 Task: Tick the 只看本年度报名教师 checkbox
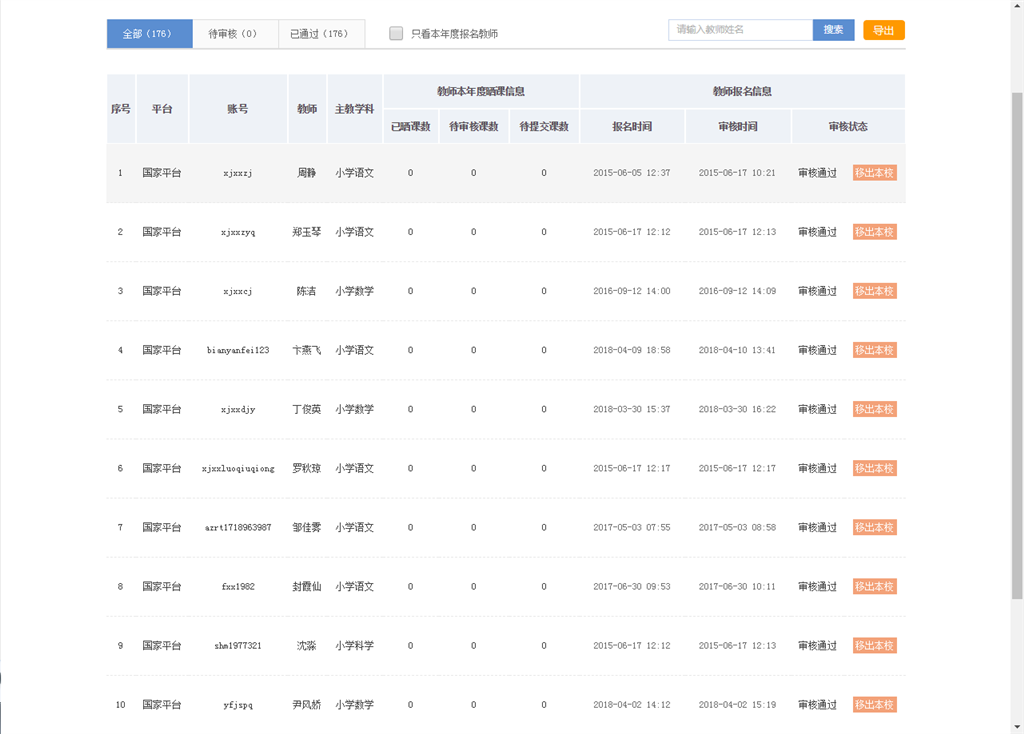click(x=396, y=33)
